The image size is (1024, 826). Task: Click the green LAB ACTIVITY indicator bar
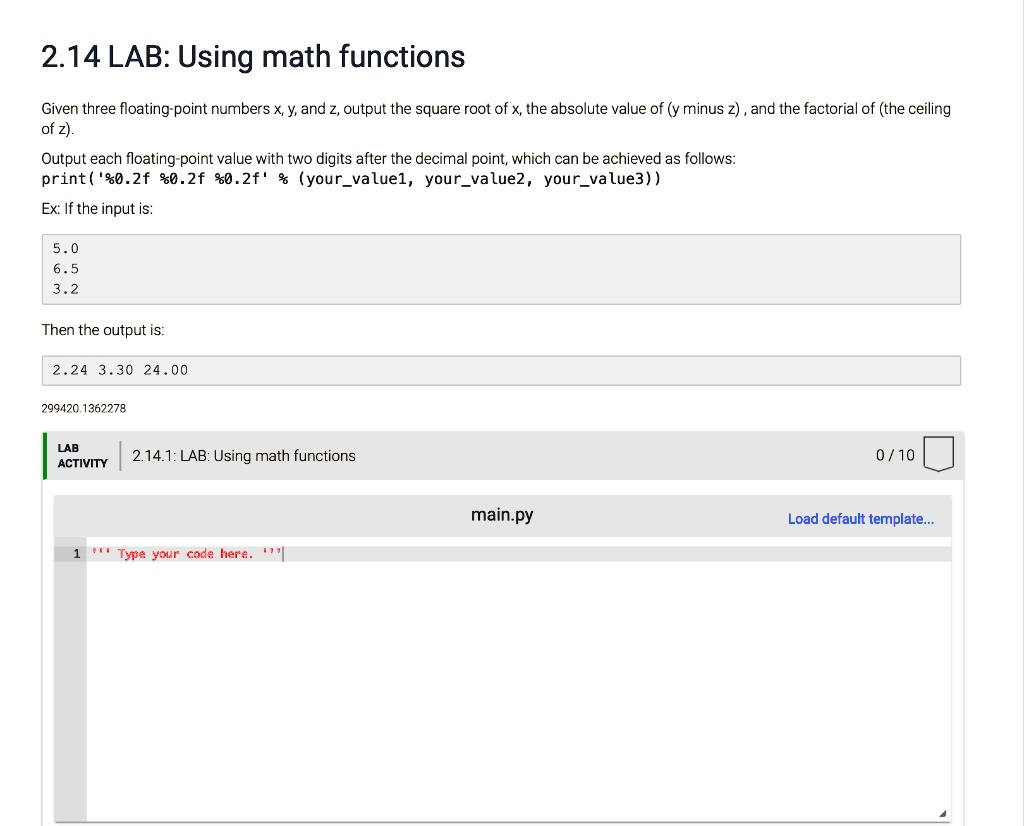[x=44, y=455]
